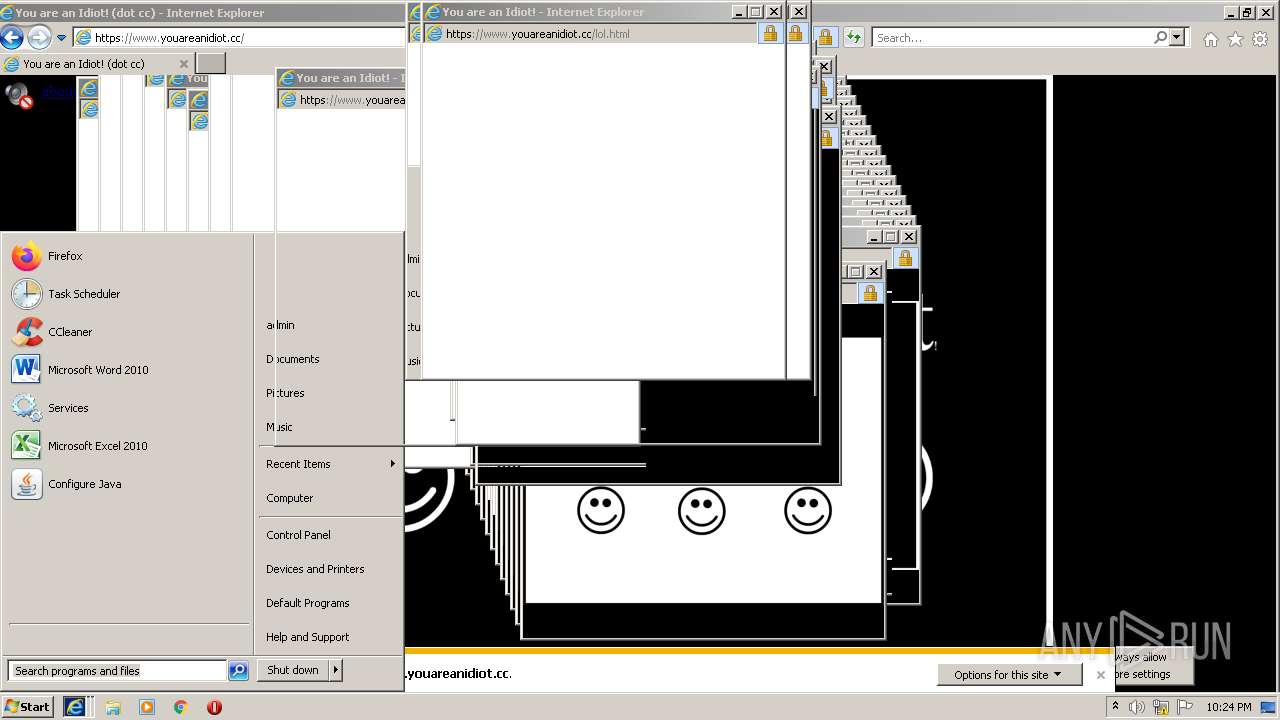This screenshot has height=720, width=1280.
Task: Open the Action Center flag icon
Action: [x=1183, y=707]
